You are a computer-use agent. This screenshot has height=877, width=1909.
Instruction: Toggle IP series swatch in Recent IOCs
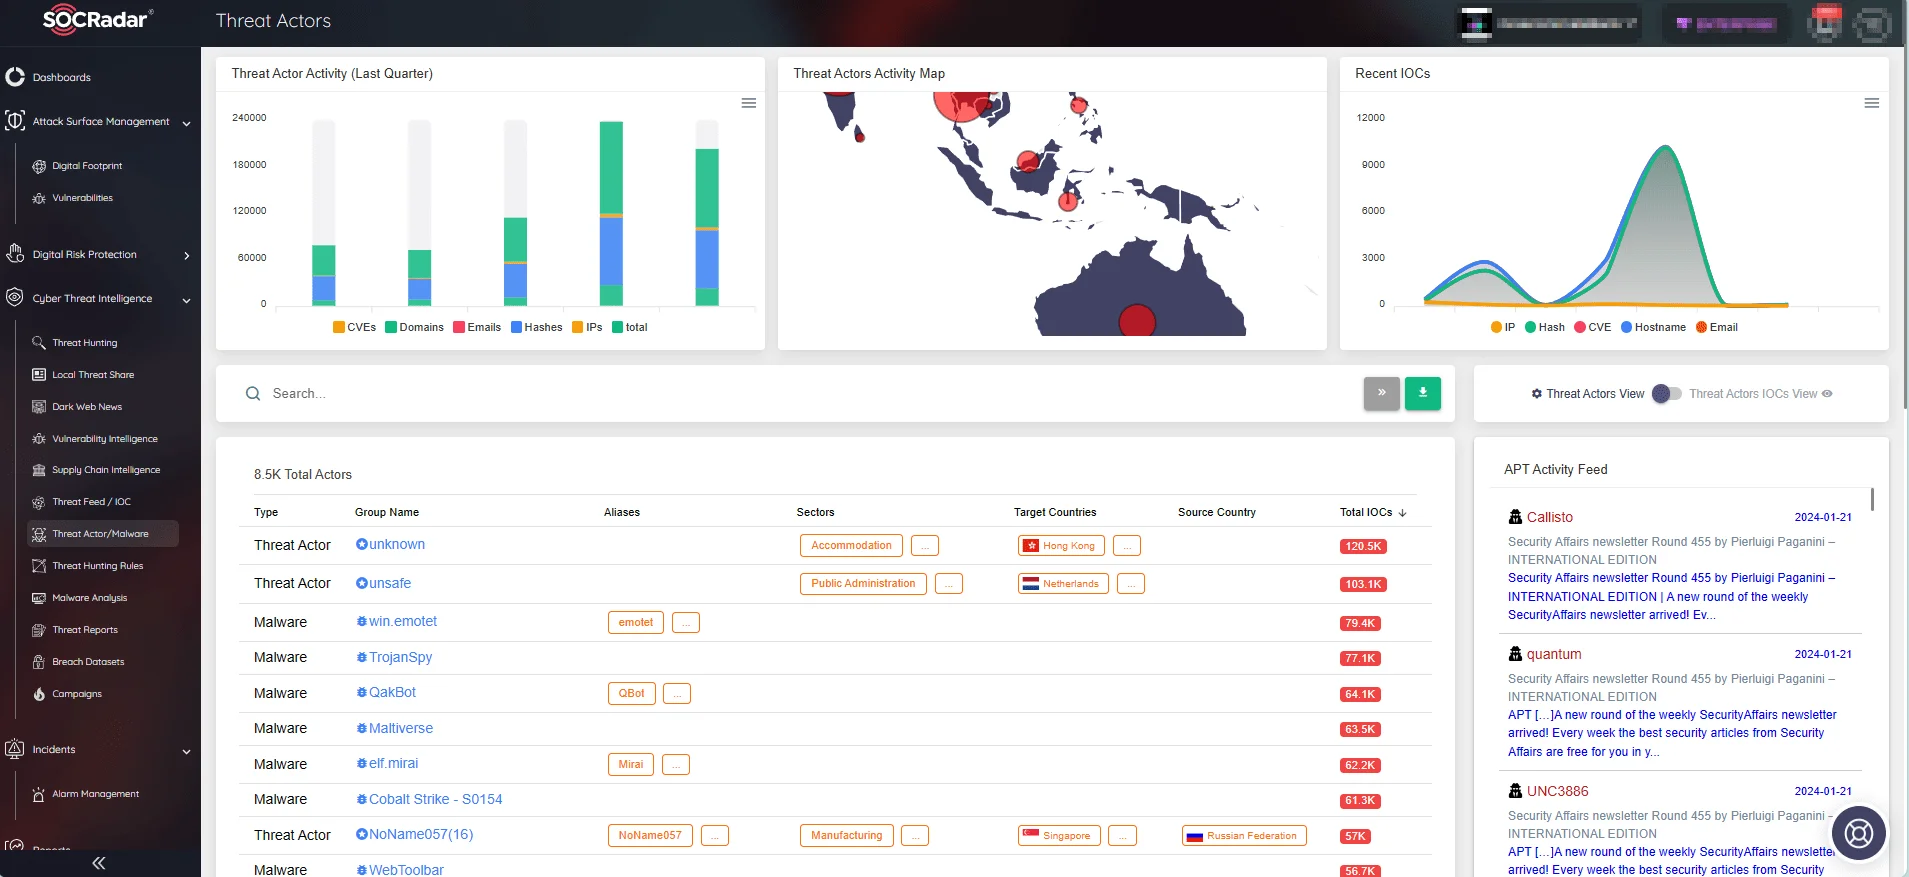(x=1496, y=327)
